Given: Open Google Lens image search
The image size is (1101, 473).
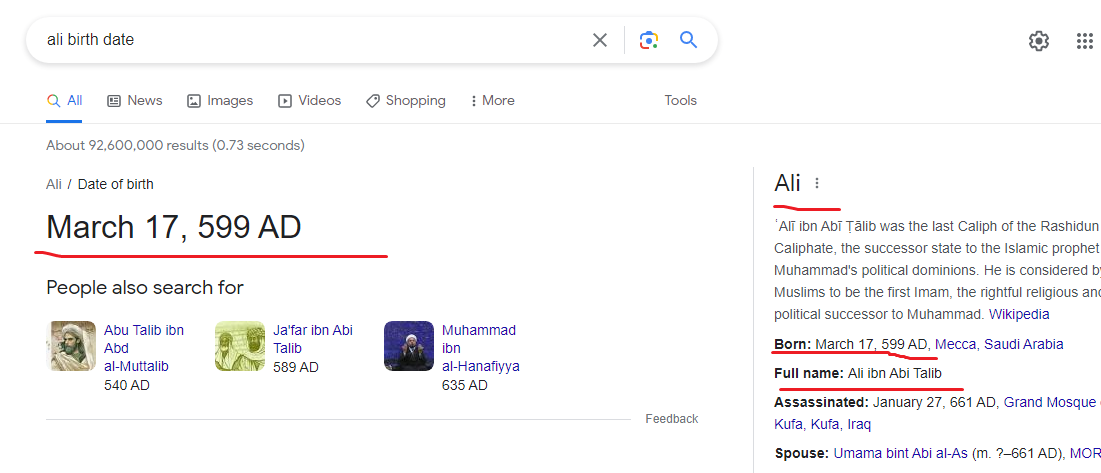Looking at the screenshot, I should click(649, 40).
